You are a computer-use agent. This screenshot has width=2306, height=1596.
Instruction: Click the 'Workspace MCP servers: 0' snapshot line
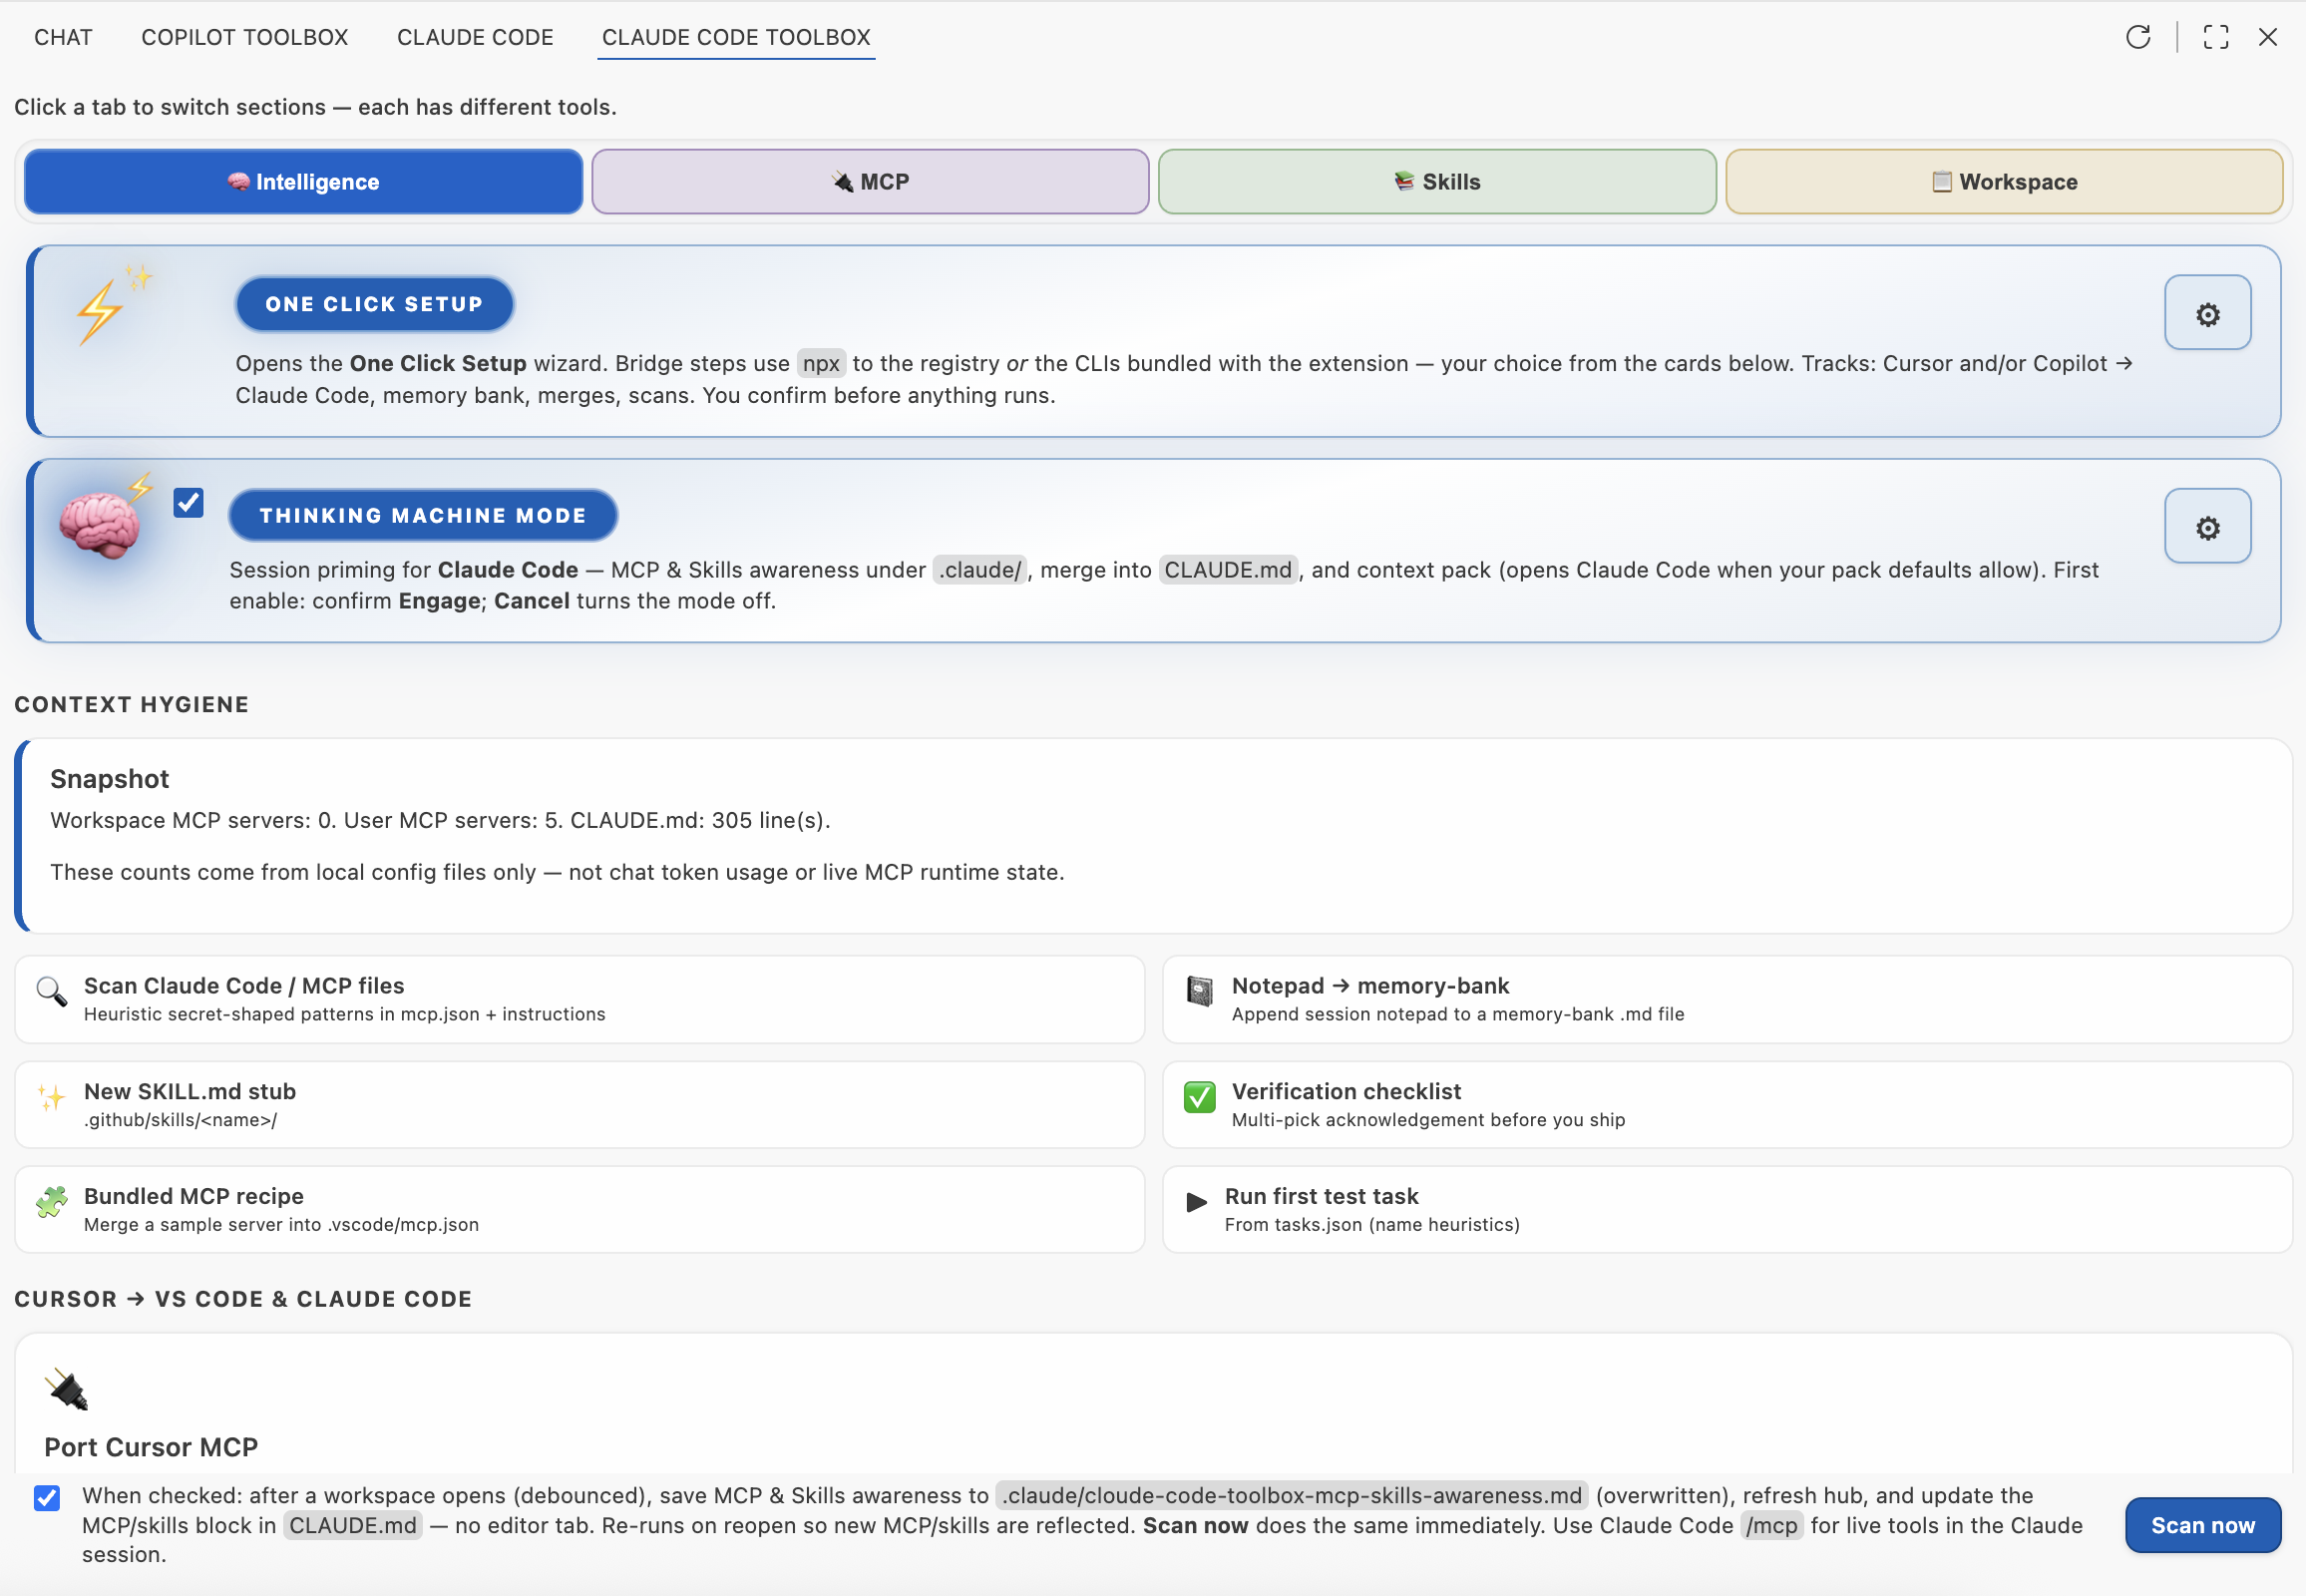[440, 820]
